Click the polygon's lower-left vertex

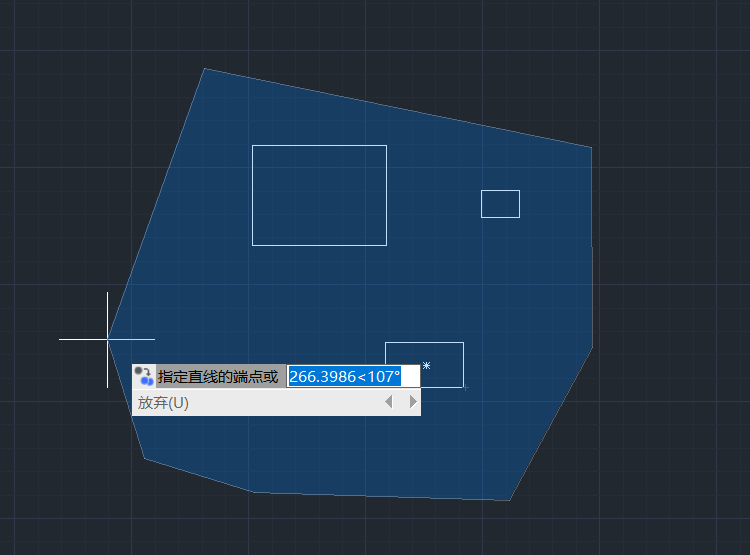144,459
